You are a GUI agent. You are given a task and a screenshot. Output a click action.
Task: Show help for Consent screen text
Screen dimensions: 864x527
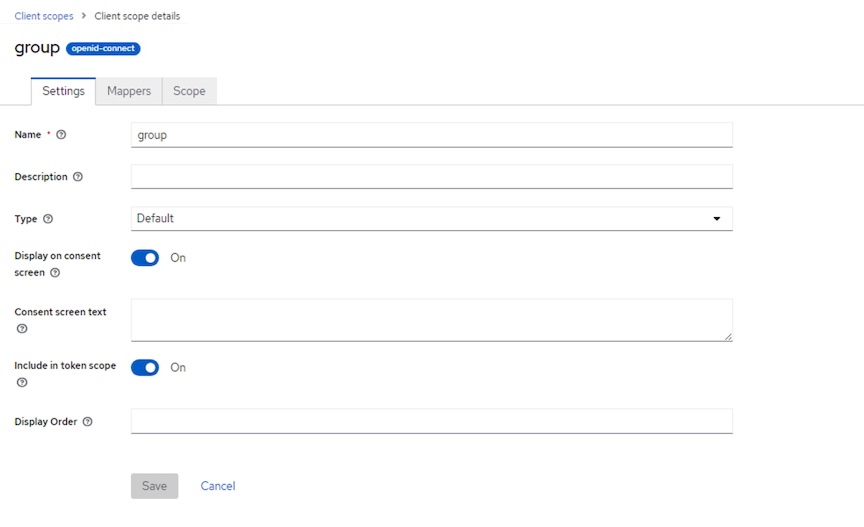coord(22,329)
